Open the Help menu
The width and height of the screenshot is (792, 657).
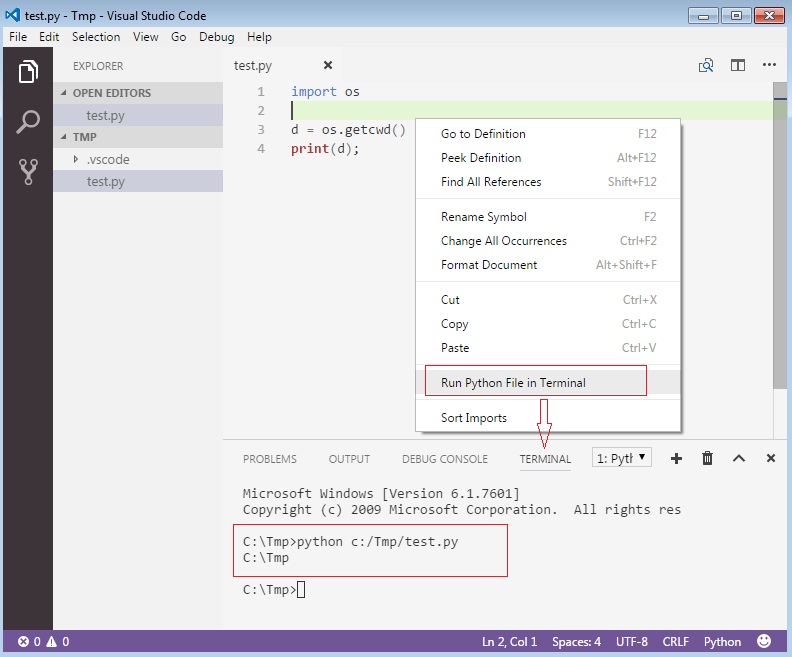pyautogui.click(x=259, y=37)
